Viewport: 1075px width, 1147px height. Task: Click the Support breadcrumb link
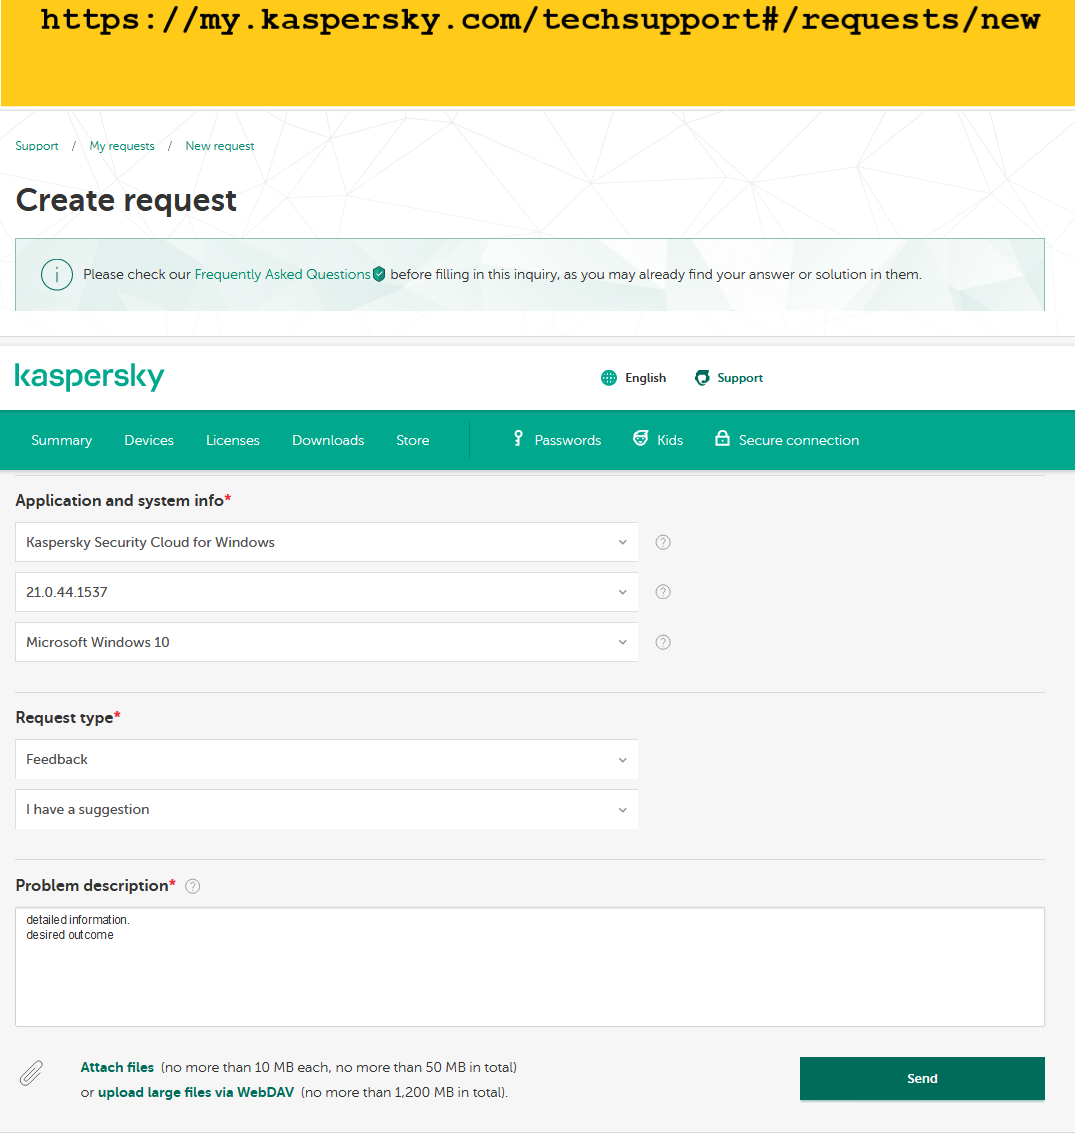click(x=37, y=146)
